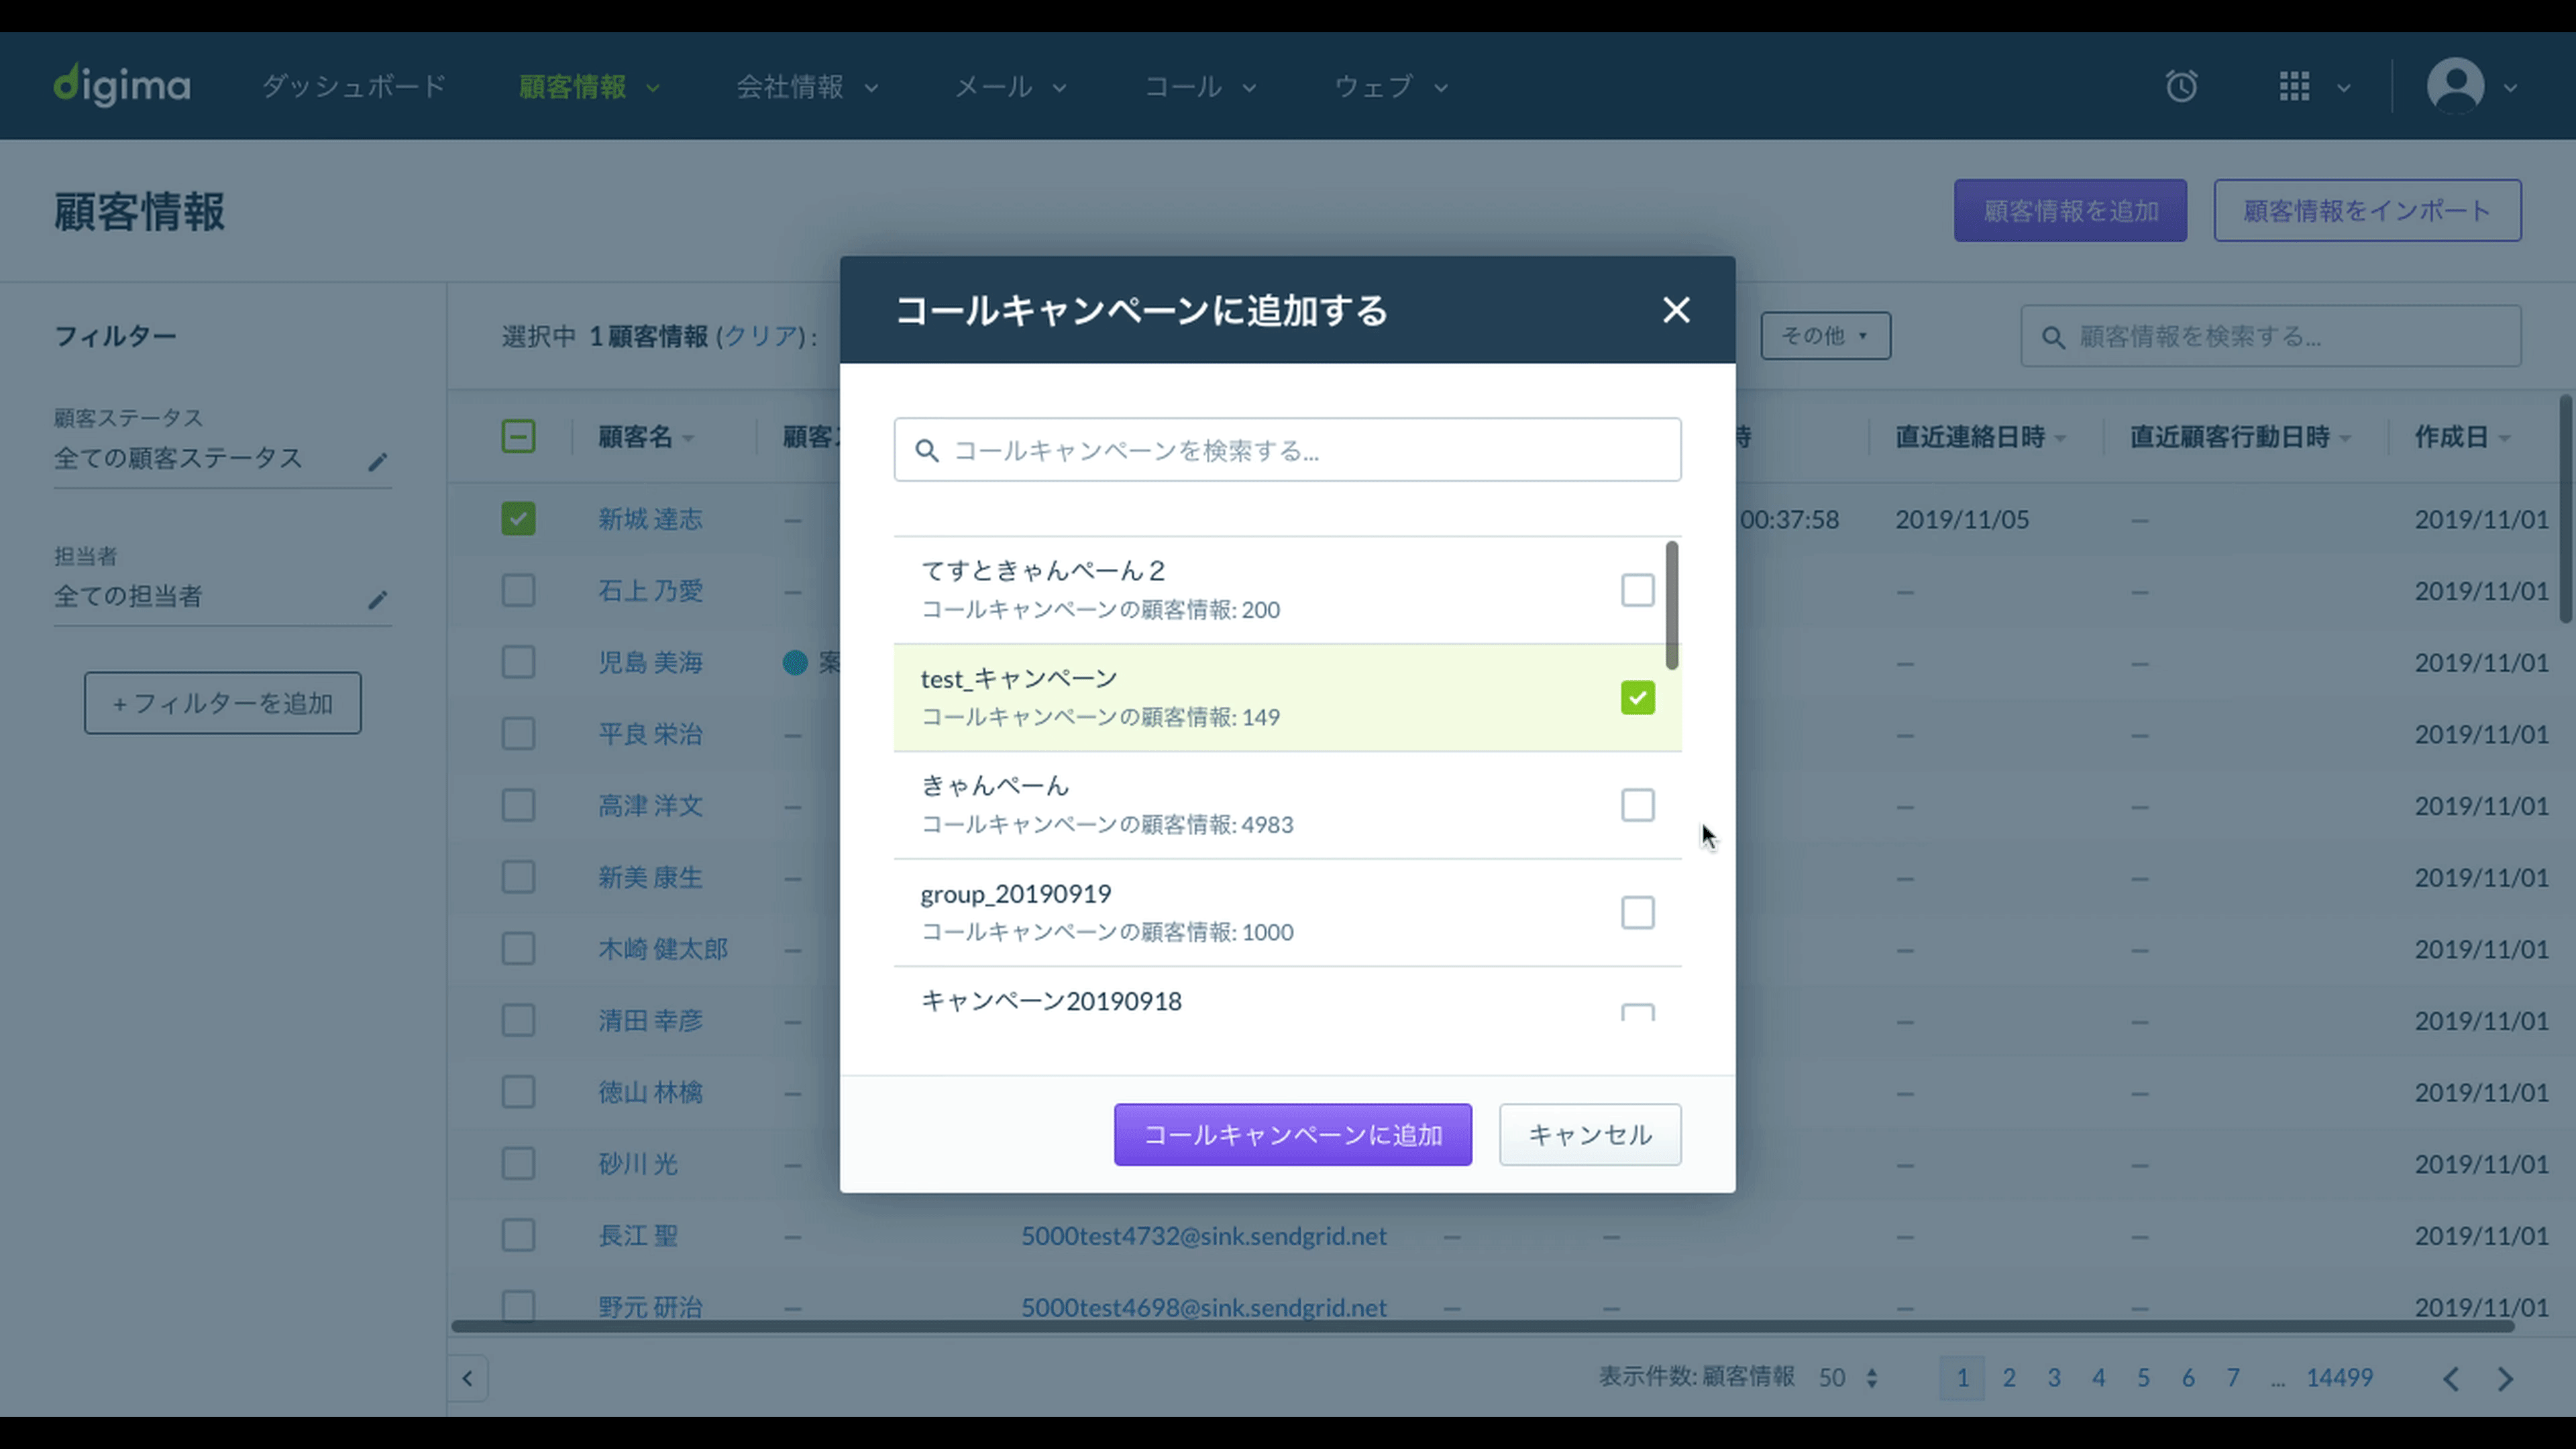Viewport: 2576px width, 1449px height.
Task: Open customer 徳山 林檎
Action: click(x=650, y=1093)
